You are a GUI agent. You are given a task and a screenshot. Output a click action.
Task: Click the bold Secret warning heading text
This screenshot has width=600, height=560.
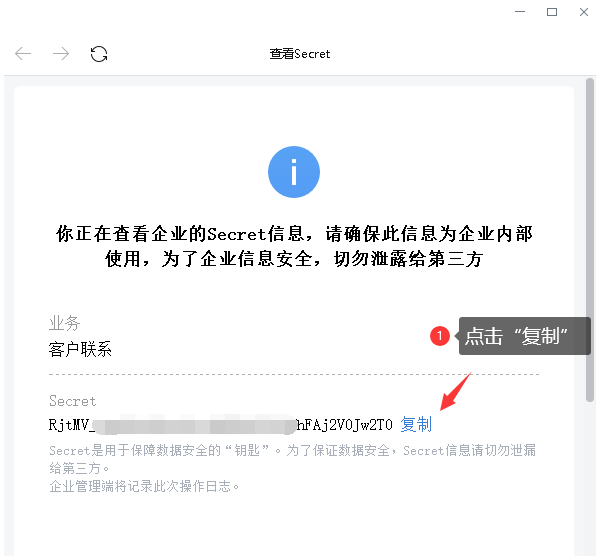click(294, 246)
